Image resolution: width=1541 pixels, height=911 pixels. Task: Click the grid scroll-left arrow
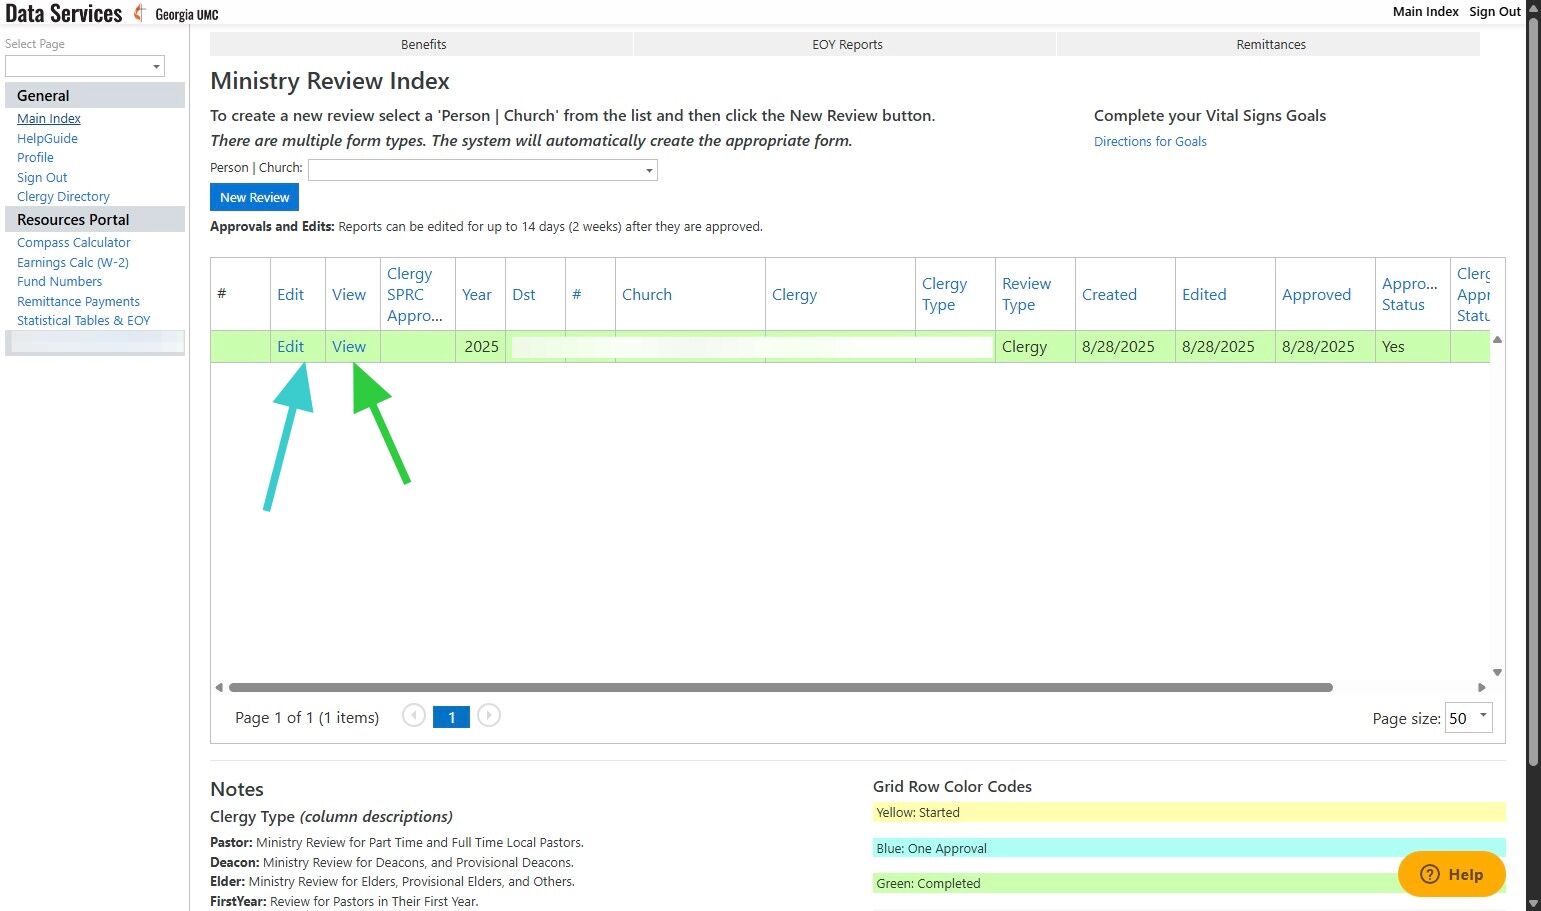coord(219,687)
